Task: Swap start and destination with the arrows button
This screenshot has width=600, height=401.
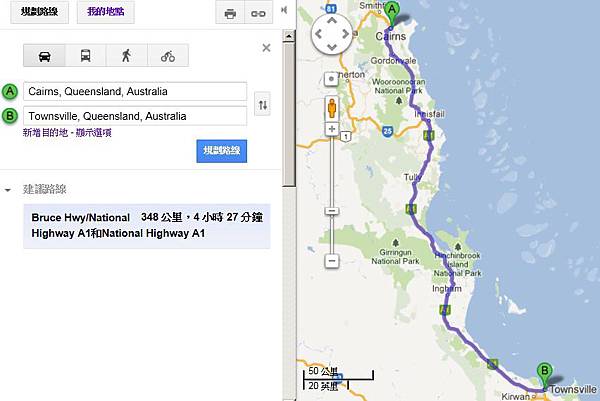Action: tap(262, 104)
